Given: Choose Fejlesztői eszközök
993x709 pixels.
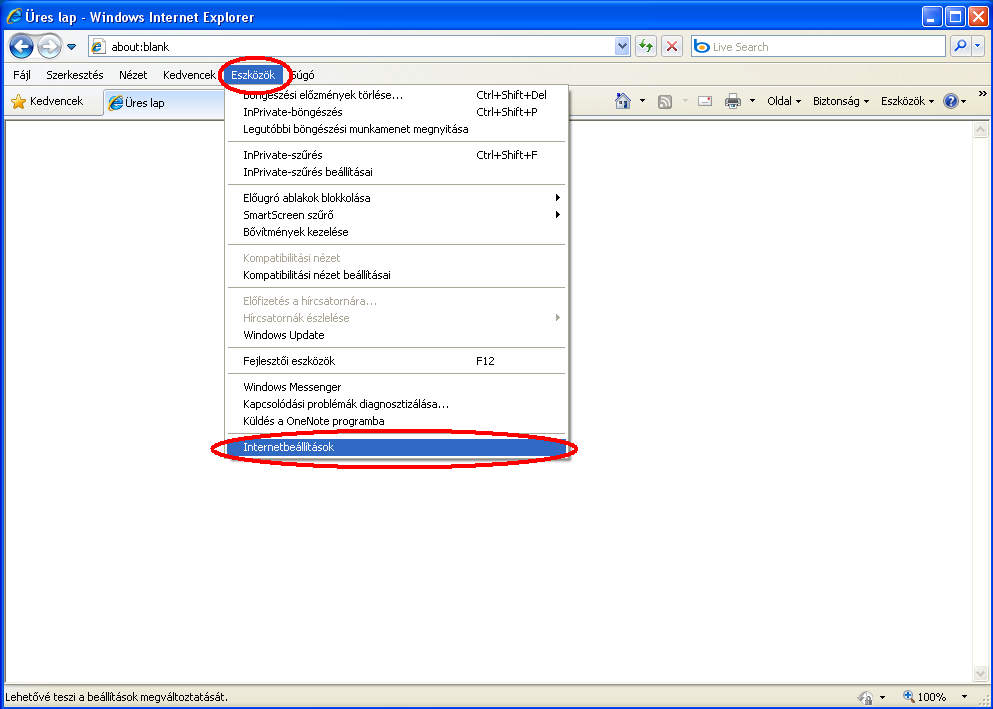Looking at the screenshot, I should point(397,361).
